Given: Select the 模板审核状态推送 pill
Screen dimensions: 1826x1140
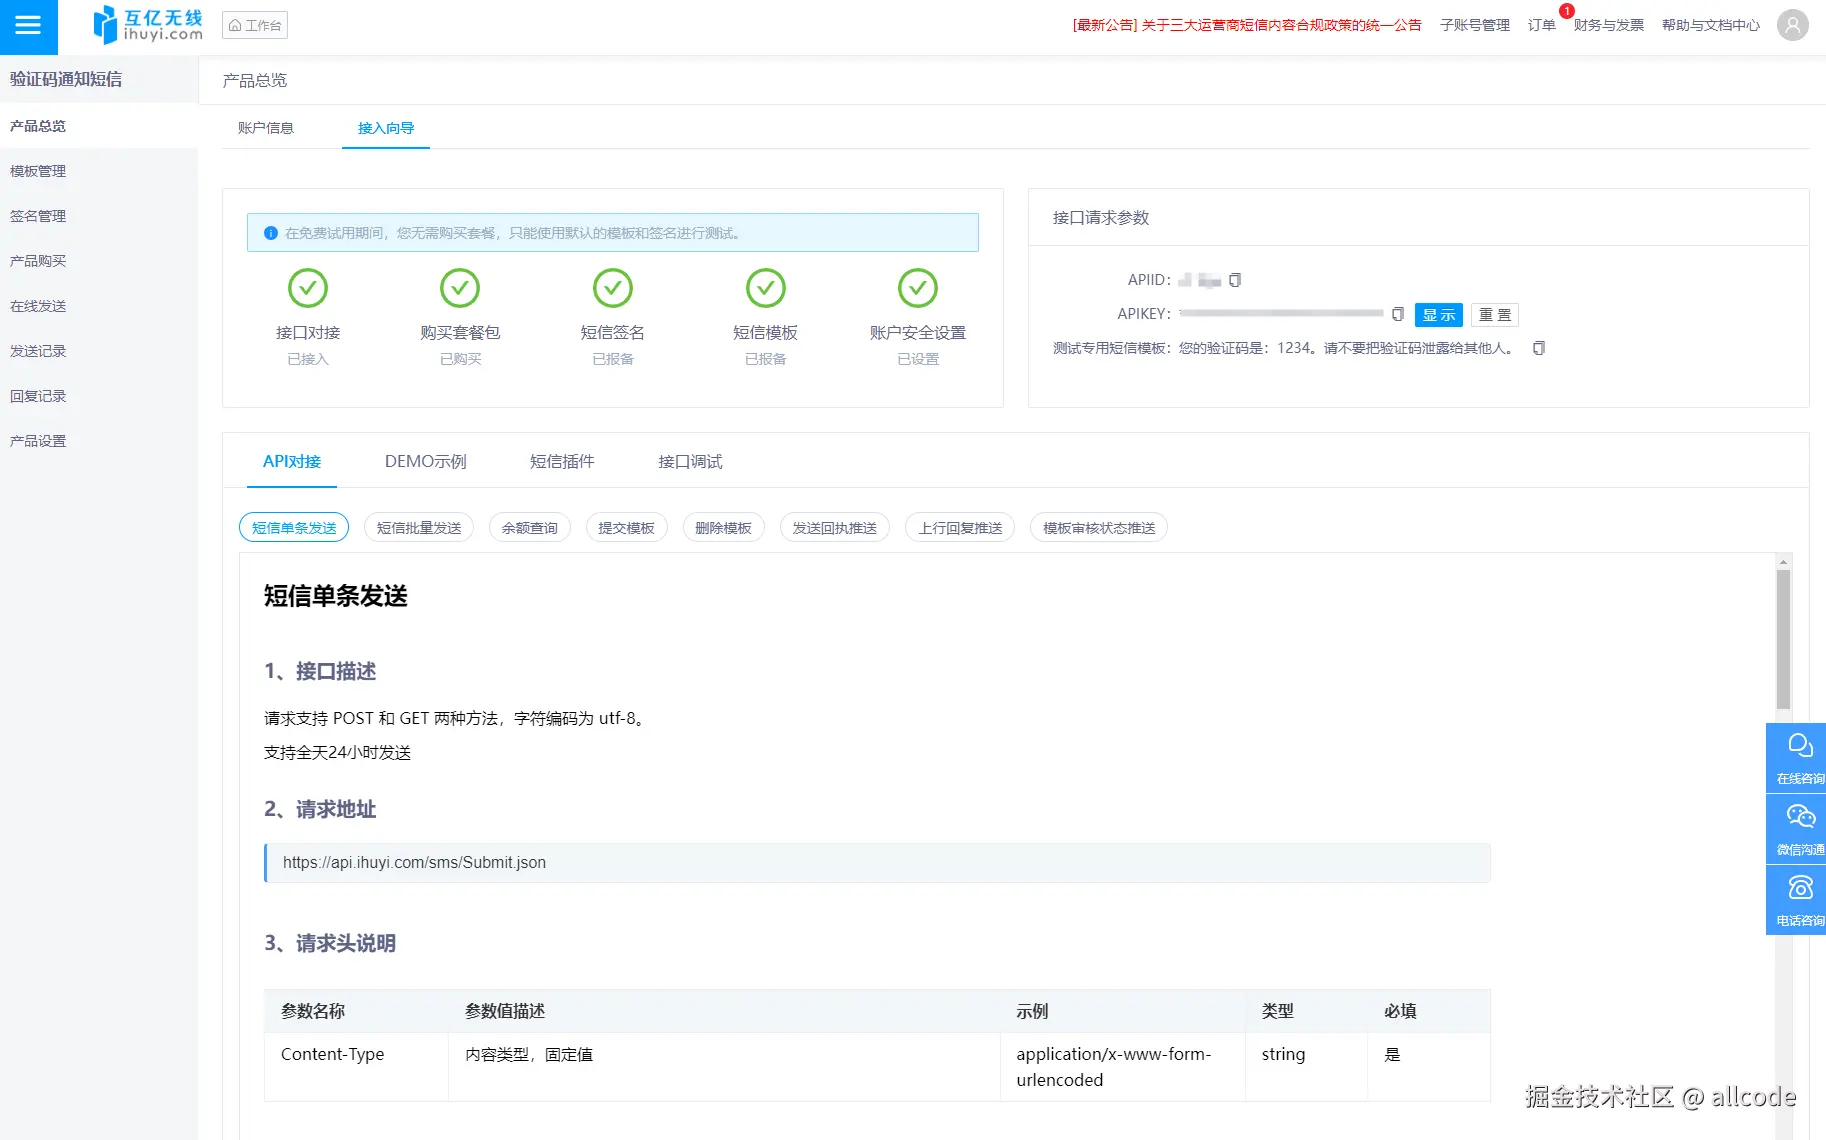Looking at the screenshot, I should (1099, 528).
